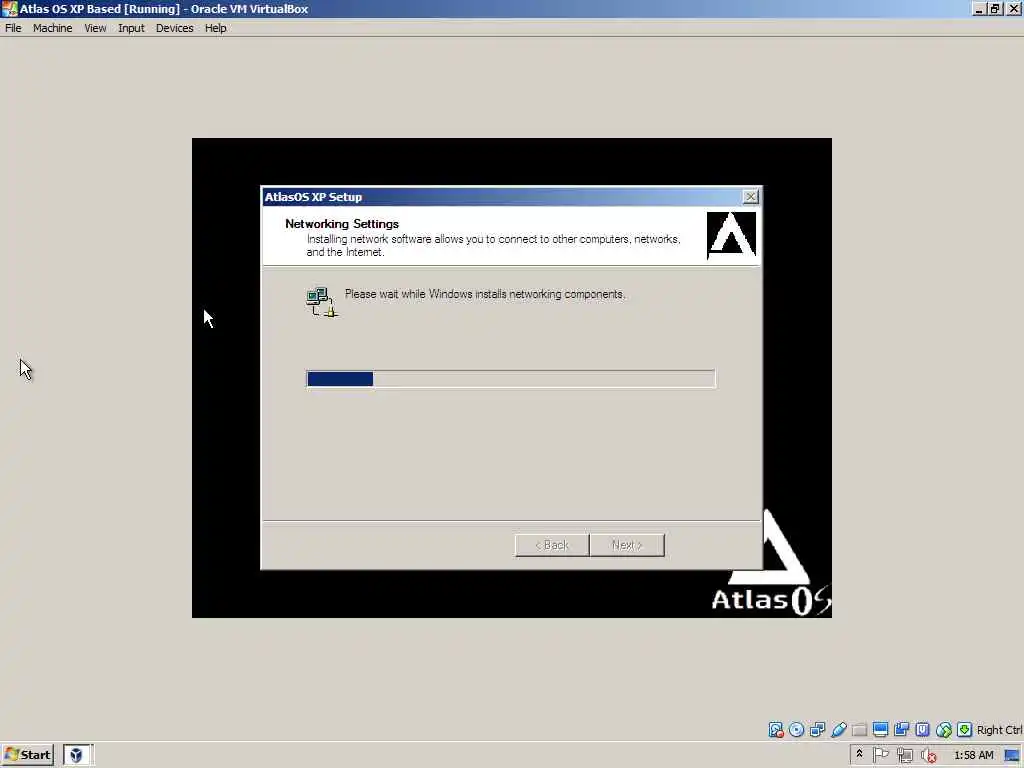This screenshot has width=1024, height=768.
Task: Expand hidden tray icons with chevron
Action: tap(859, 754)
